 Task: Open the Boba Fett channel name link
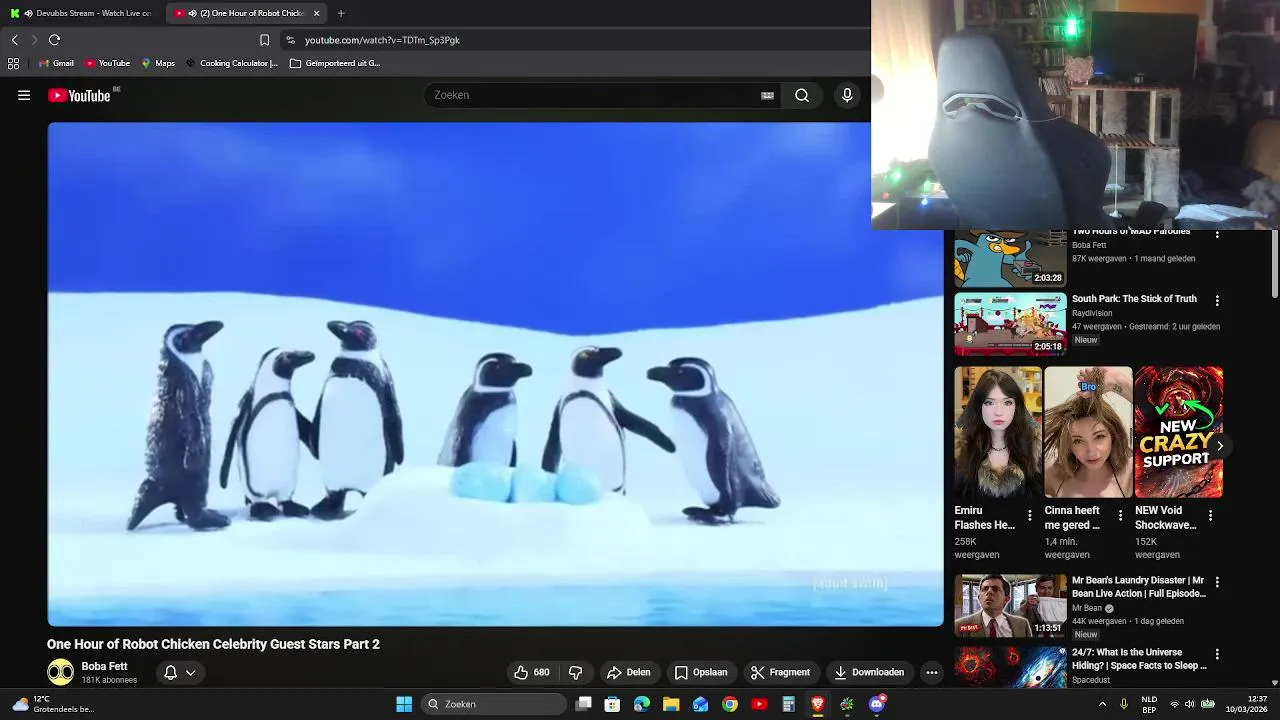point(104,666)
